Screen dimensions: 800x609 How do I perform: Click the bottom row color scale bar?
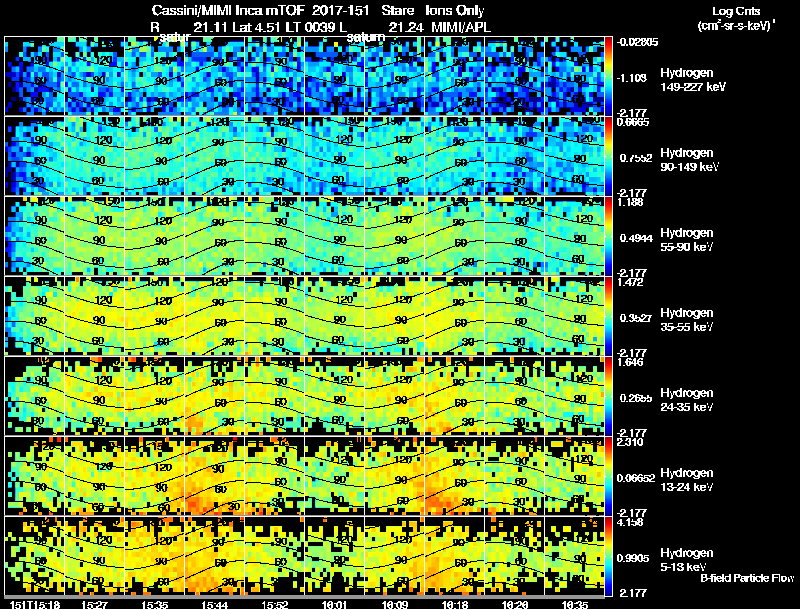tap(609, 556)
